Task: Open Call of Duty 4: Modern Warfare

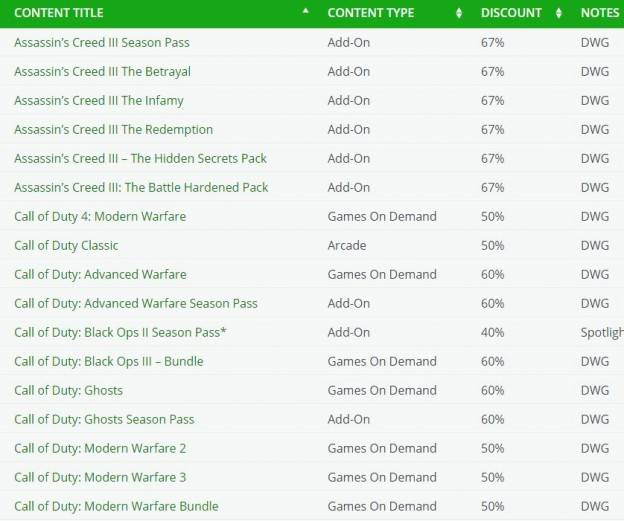Action: coord(100,217)
